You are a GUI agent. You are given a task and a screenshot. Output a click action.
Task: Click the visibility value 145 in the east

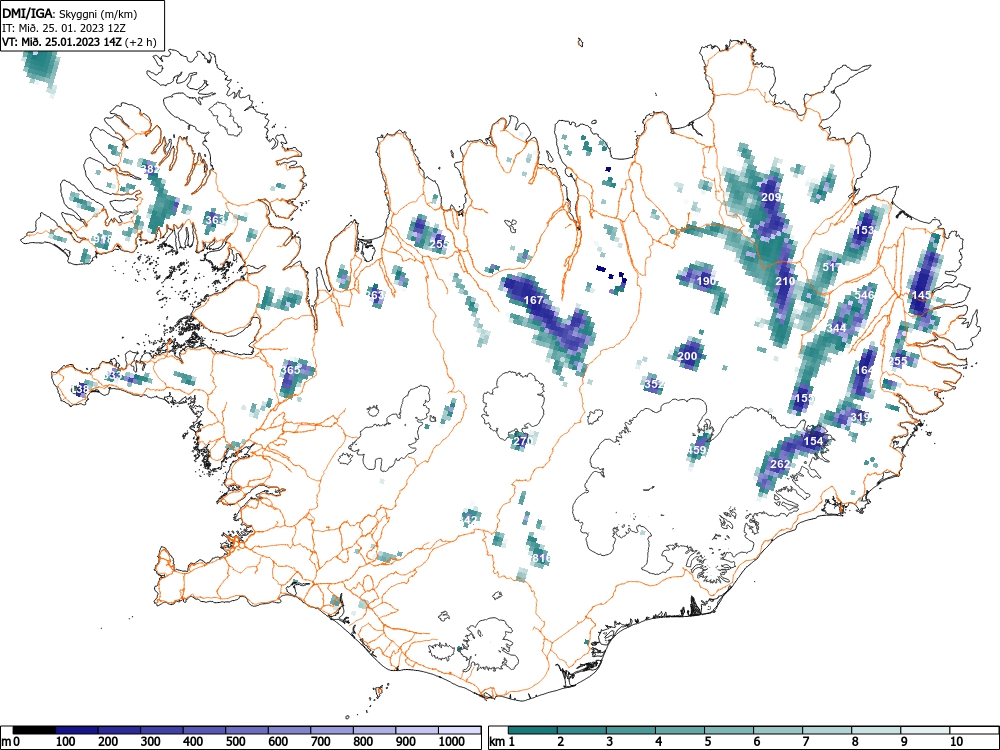922,295
